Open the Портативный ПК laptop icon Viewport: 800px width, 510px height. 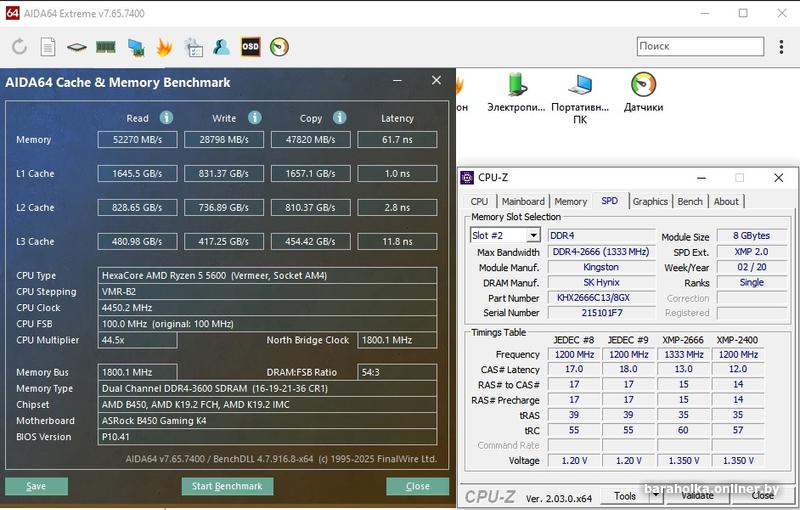click(x=580, y=85)
